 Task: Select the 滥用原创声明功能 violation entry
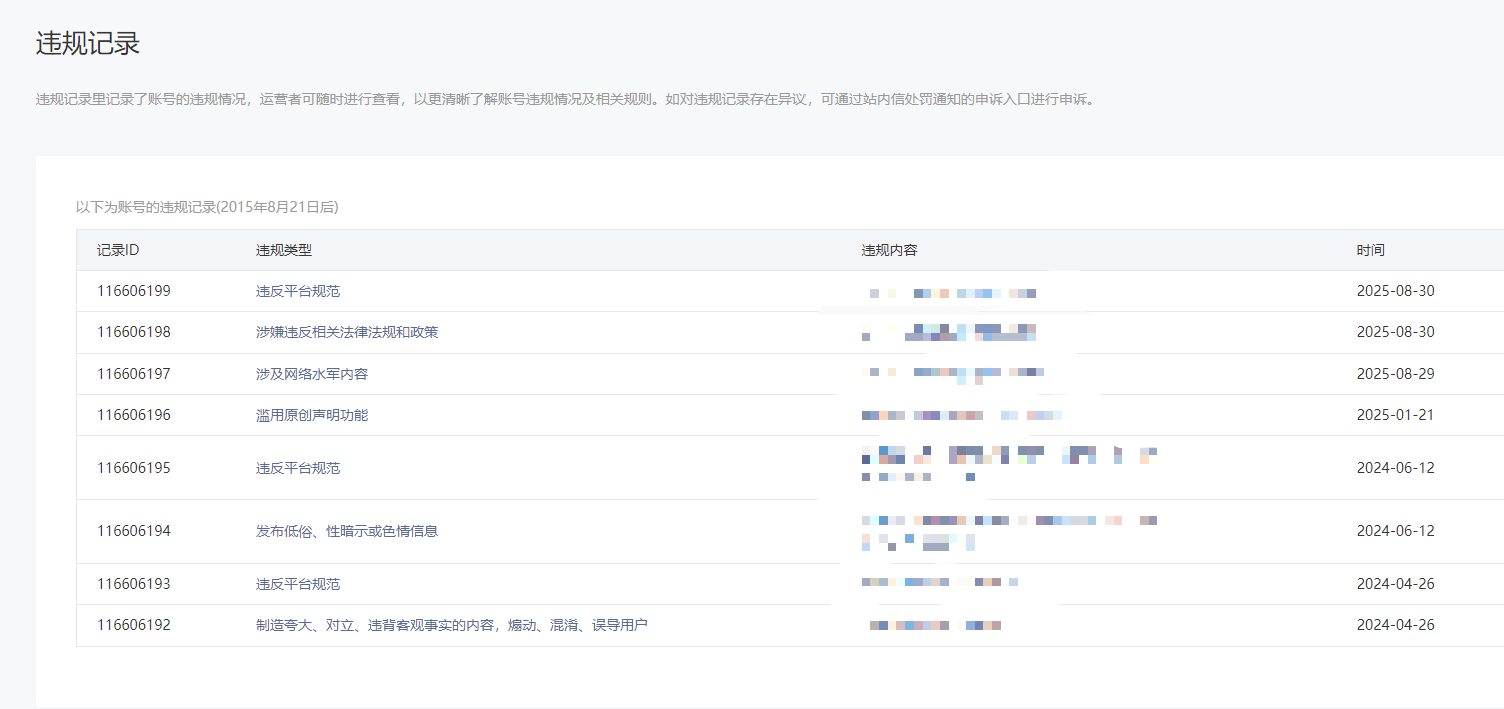312,415
